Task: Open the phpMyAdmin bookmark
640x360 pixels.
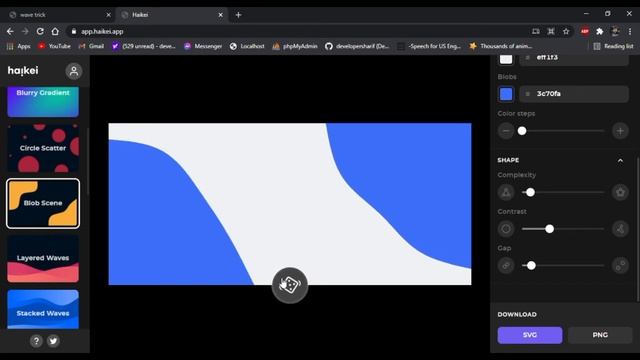Action: [x=295, y=46]
